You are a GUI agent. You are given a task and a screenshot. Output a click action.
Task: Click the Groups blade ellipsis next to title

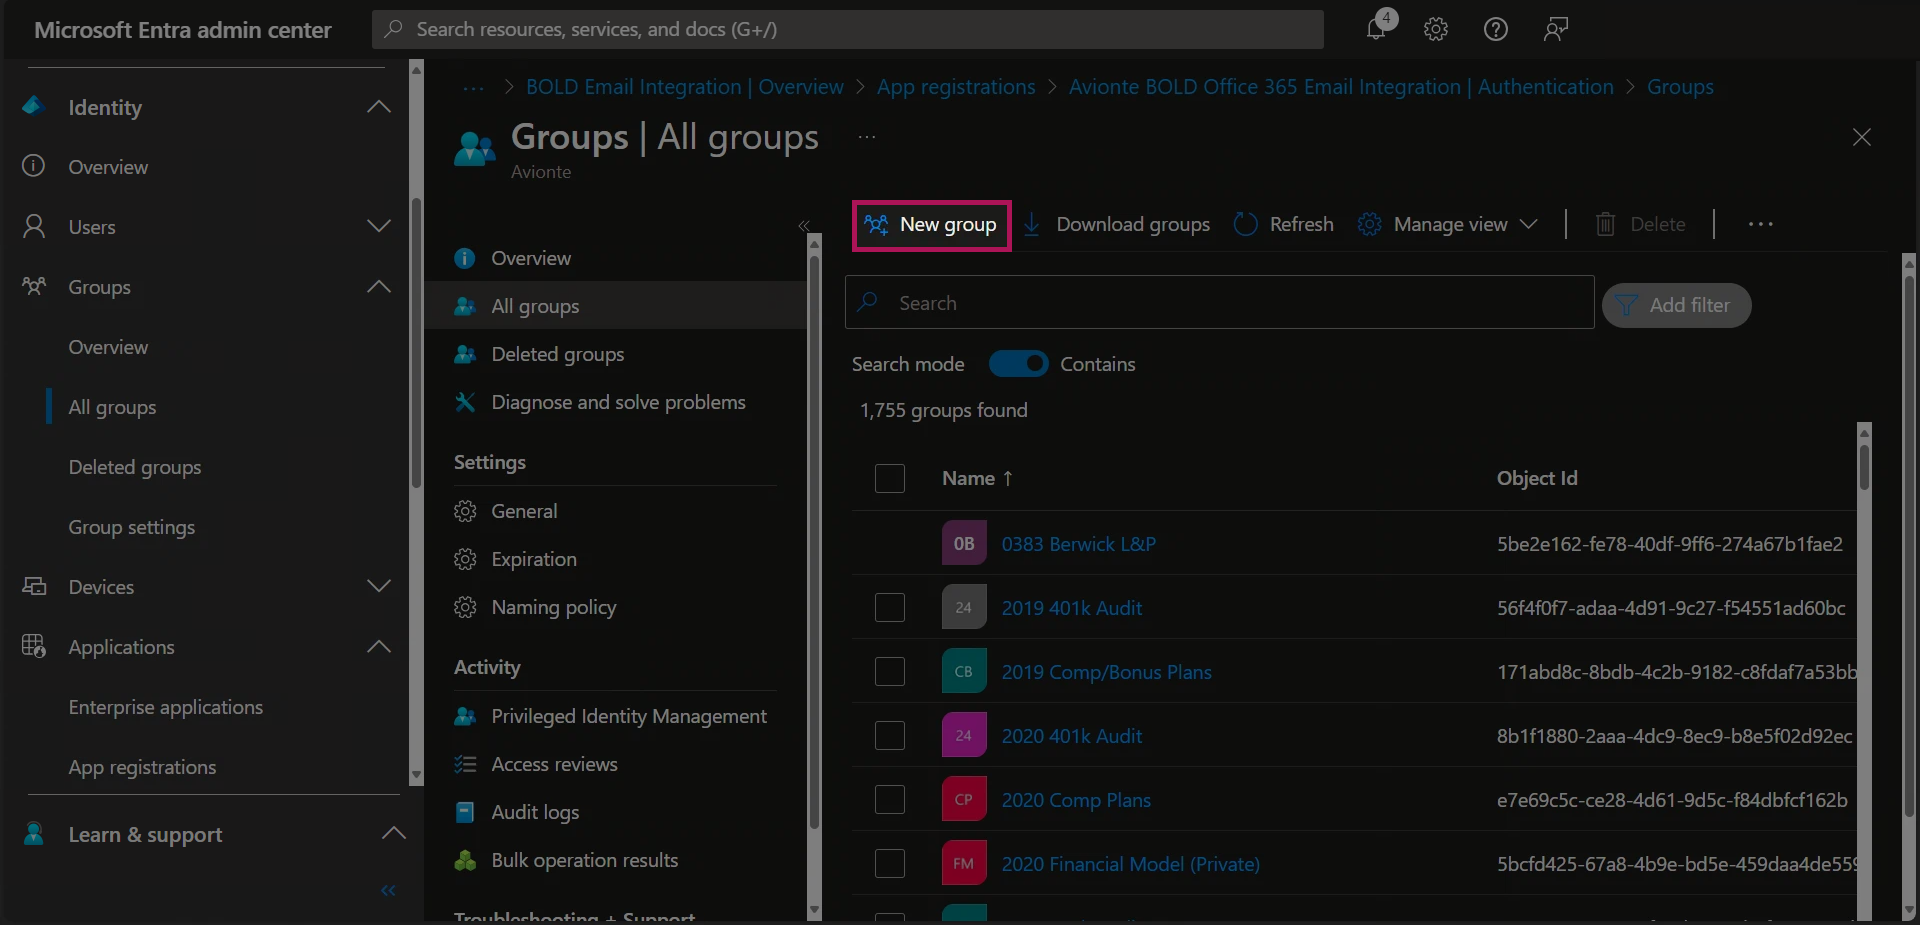[867, 137]
